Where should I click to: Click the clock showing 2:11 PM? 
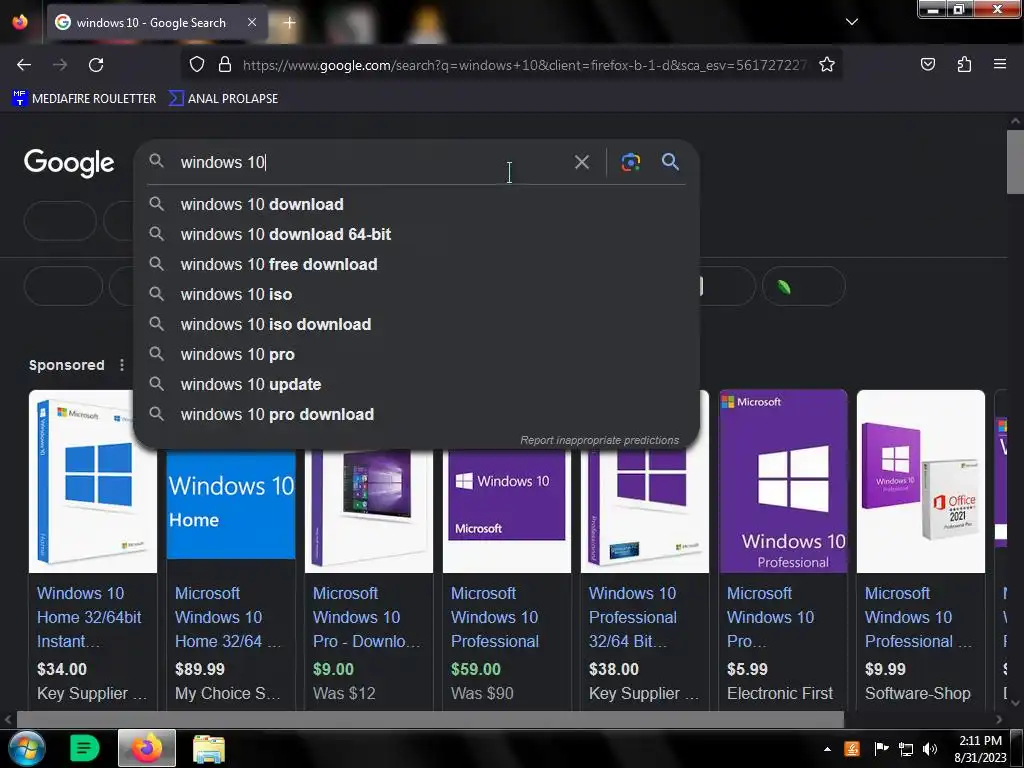[980, 748]
